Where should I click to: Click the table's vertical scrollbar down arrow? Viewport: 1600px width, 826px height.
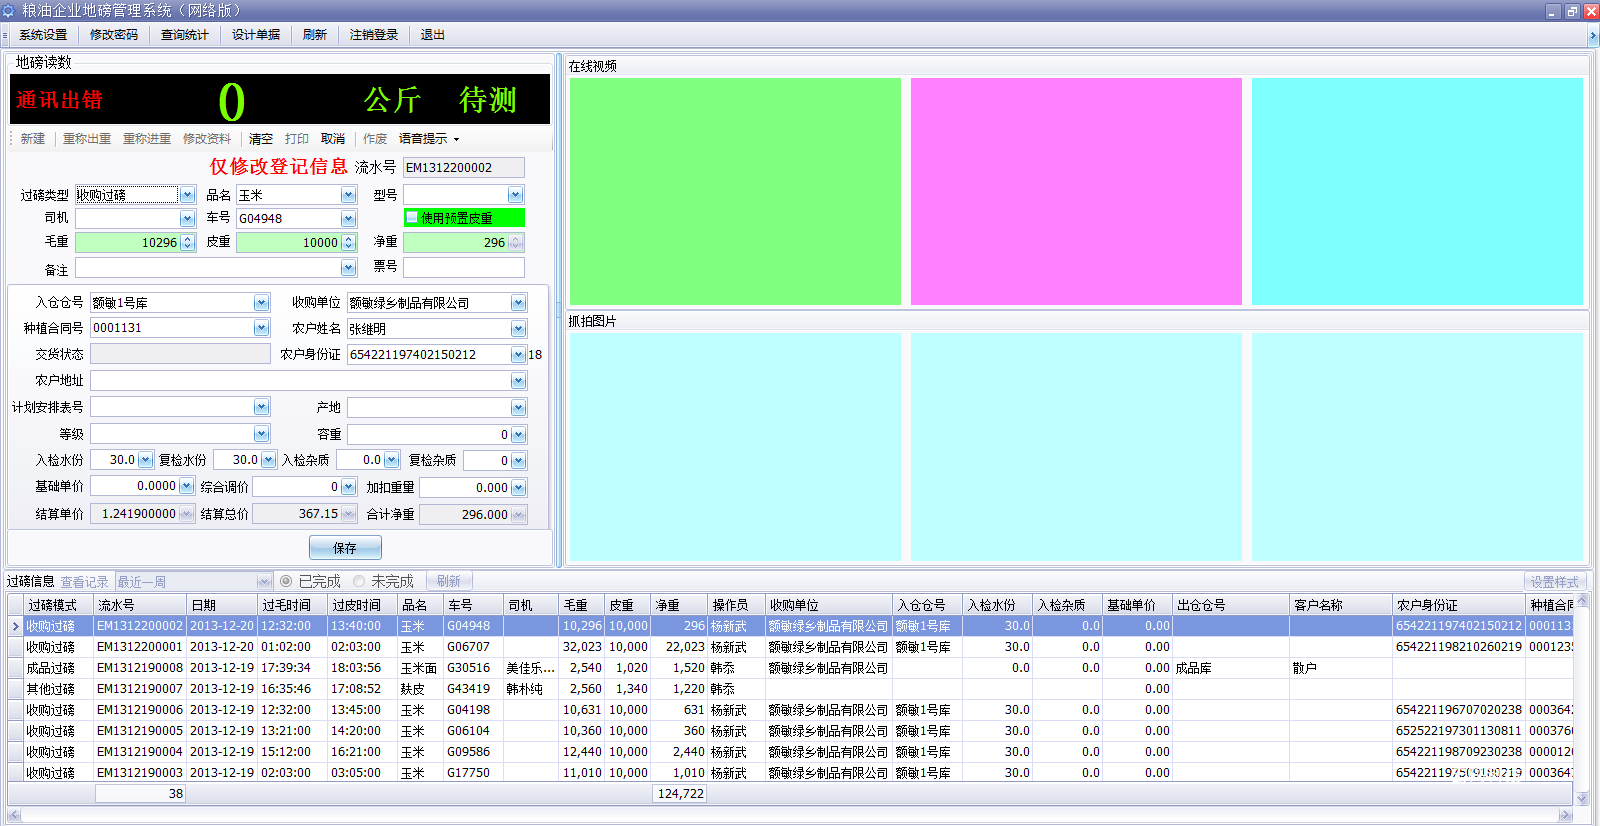(1582, 798)
